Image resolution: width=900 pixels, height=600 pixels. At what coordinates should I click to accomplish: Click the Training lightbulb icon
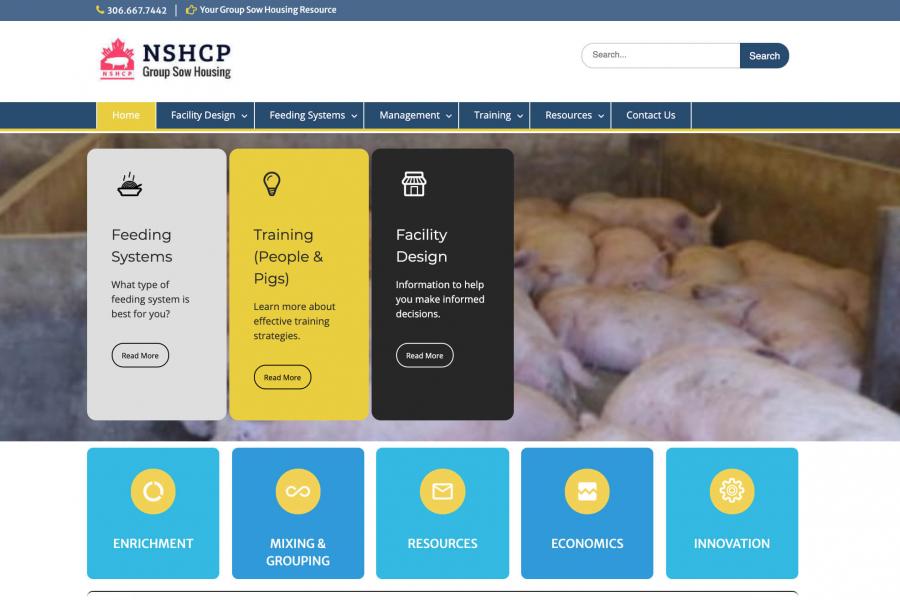[271, 184]
